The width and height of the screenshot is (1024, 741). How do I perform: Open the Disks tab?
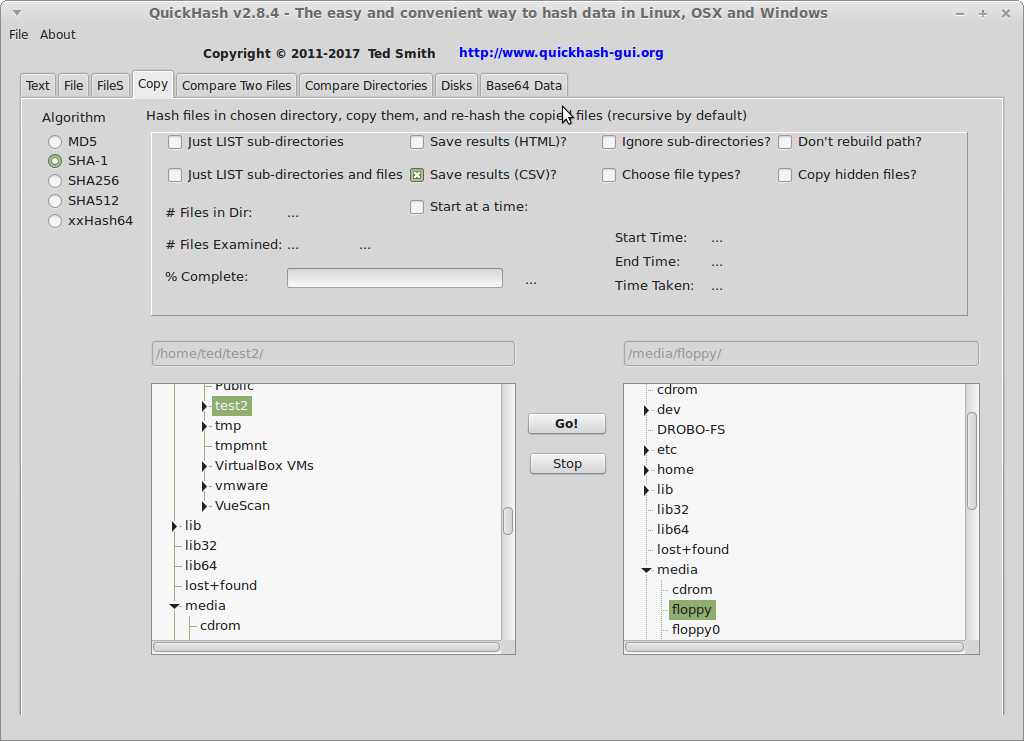pos(456,85)
